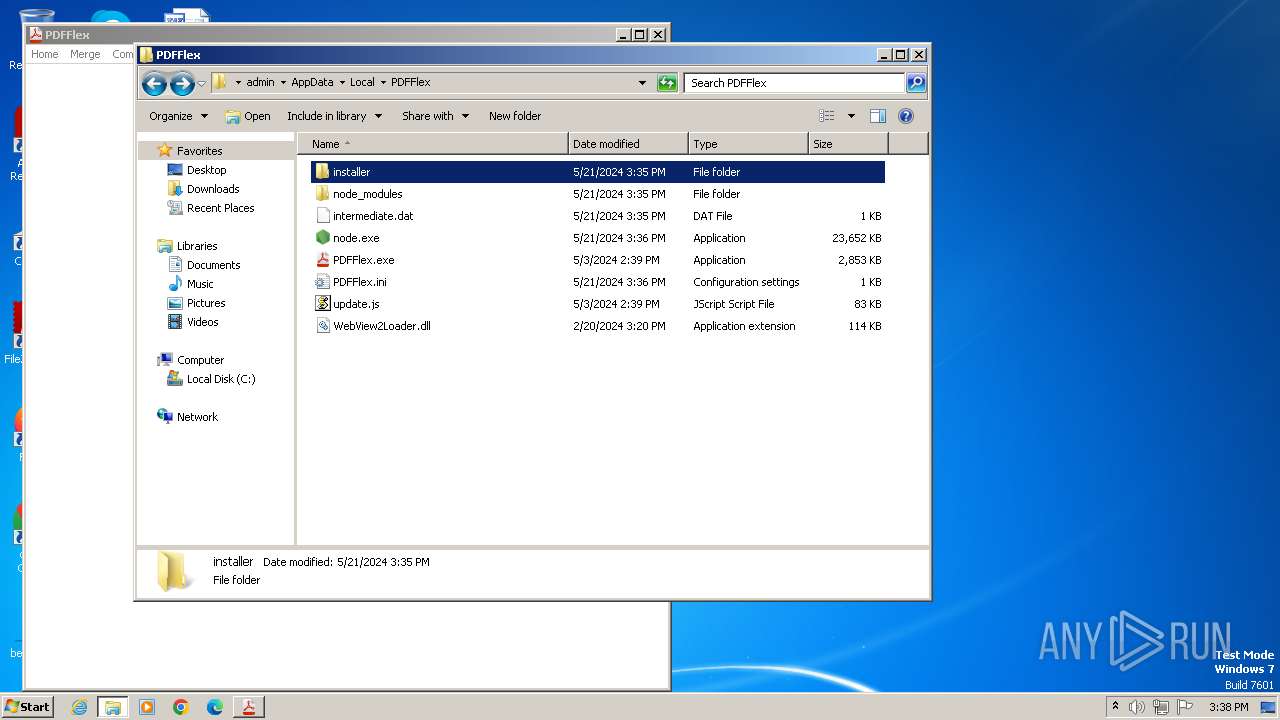Click the Explorer help icon
Screen dimensions: 1280x720
(906, 116)
